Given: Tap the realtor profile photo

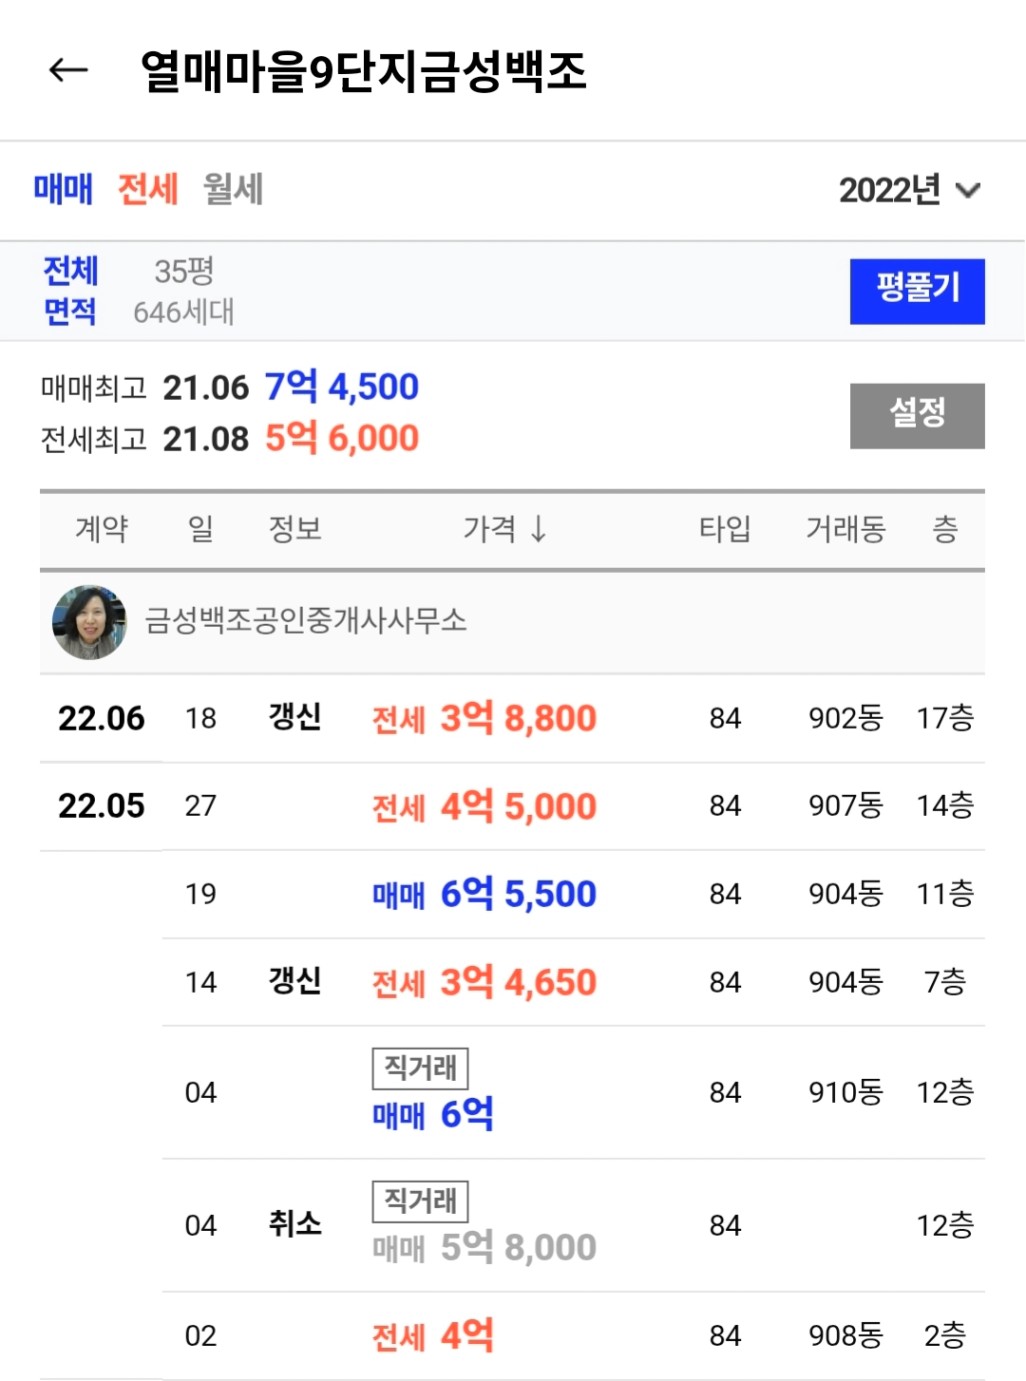Looking at the screenshot, I should coord(89,622).
